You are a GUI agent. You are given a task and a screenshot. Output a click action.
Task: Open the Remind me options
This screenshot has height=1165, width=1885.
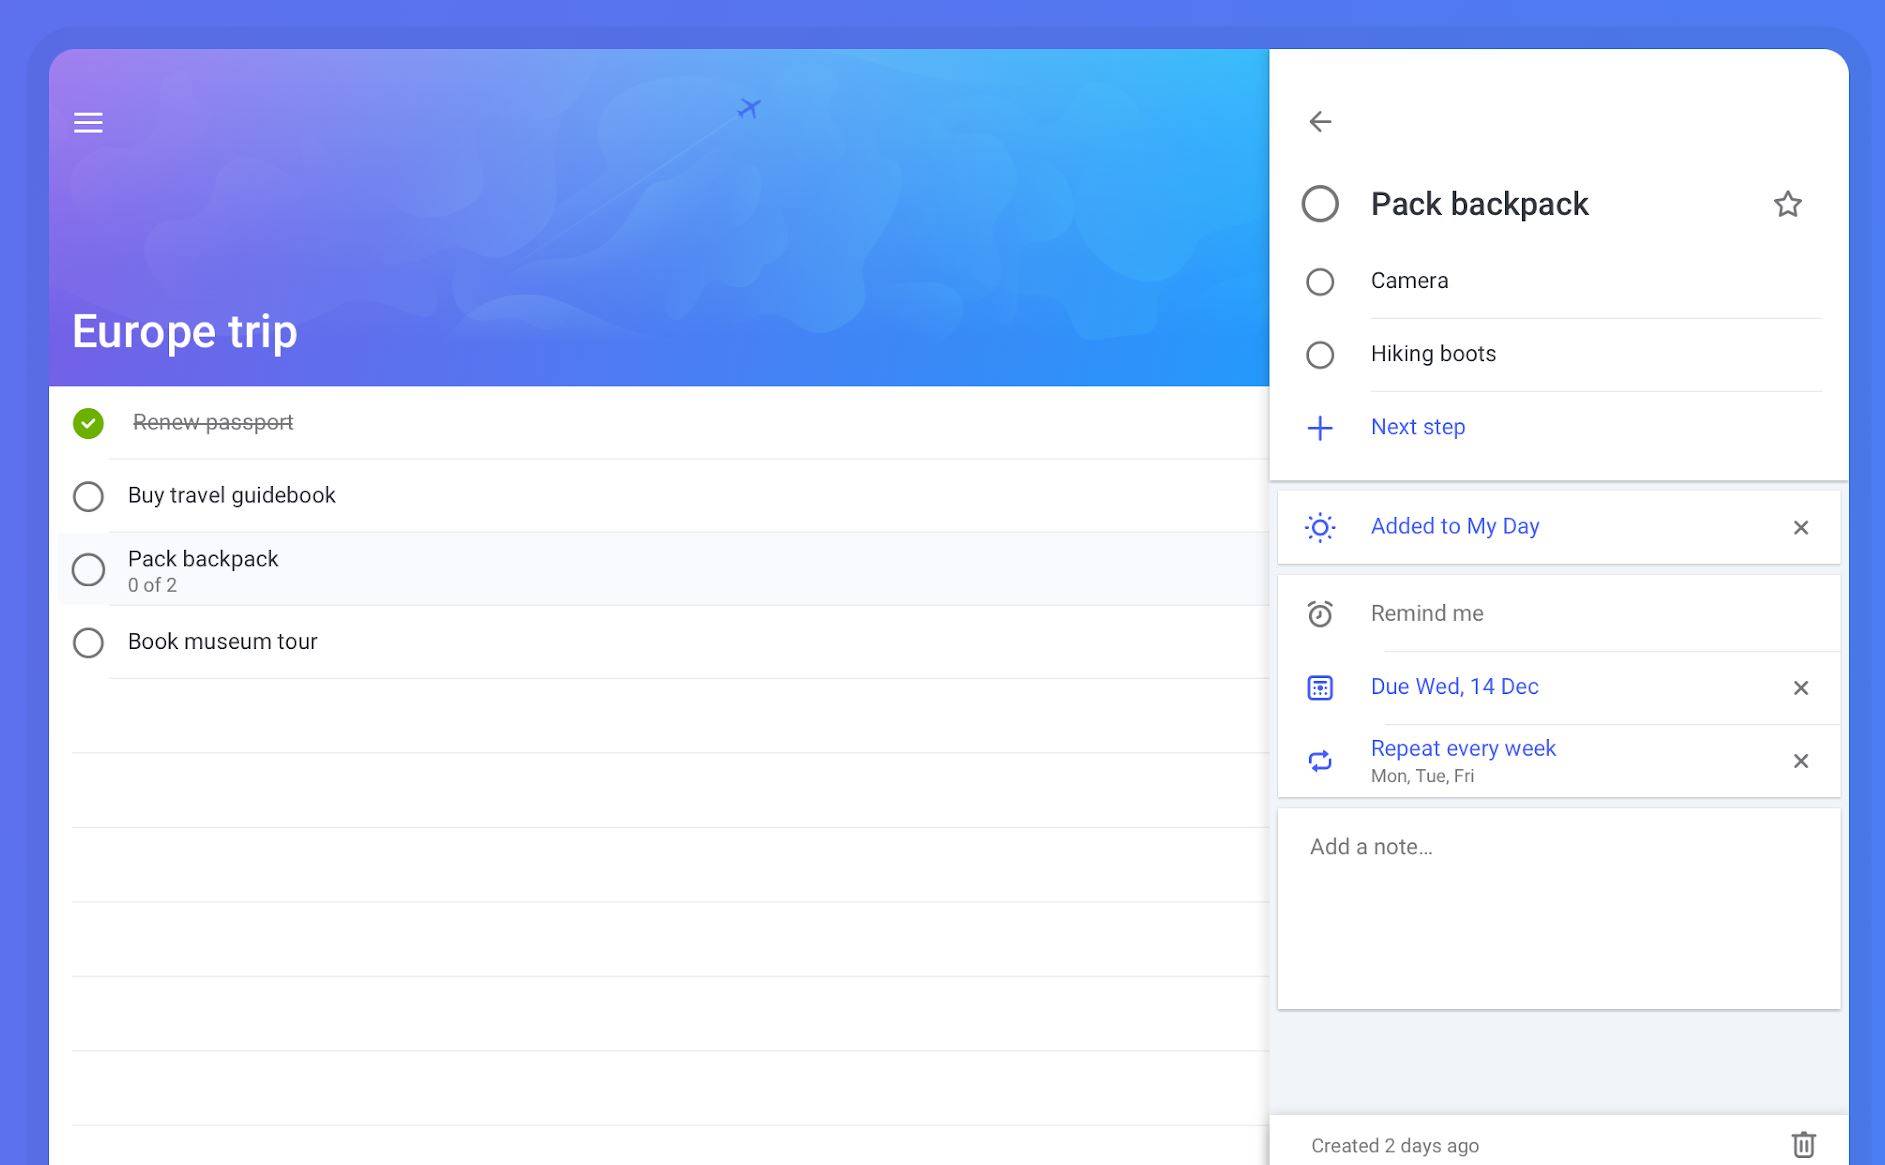[x=1427, y=614]
